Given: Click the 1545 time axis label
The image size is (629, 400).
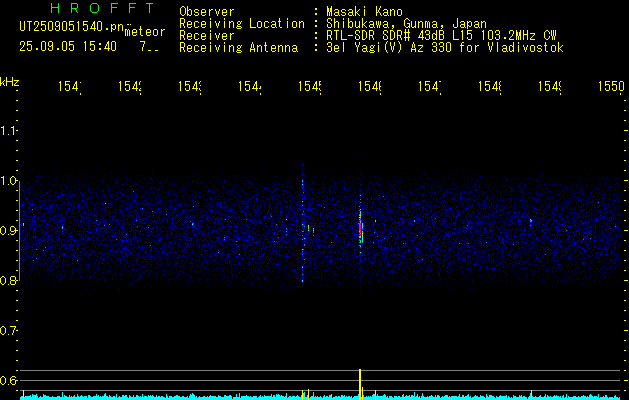Looking at the screenshot, I should click(310, 86).
